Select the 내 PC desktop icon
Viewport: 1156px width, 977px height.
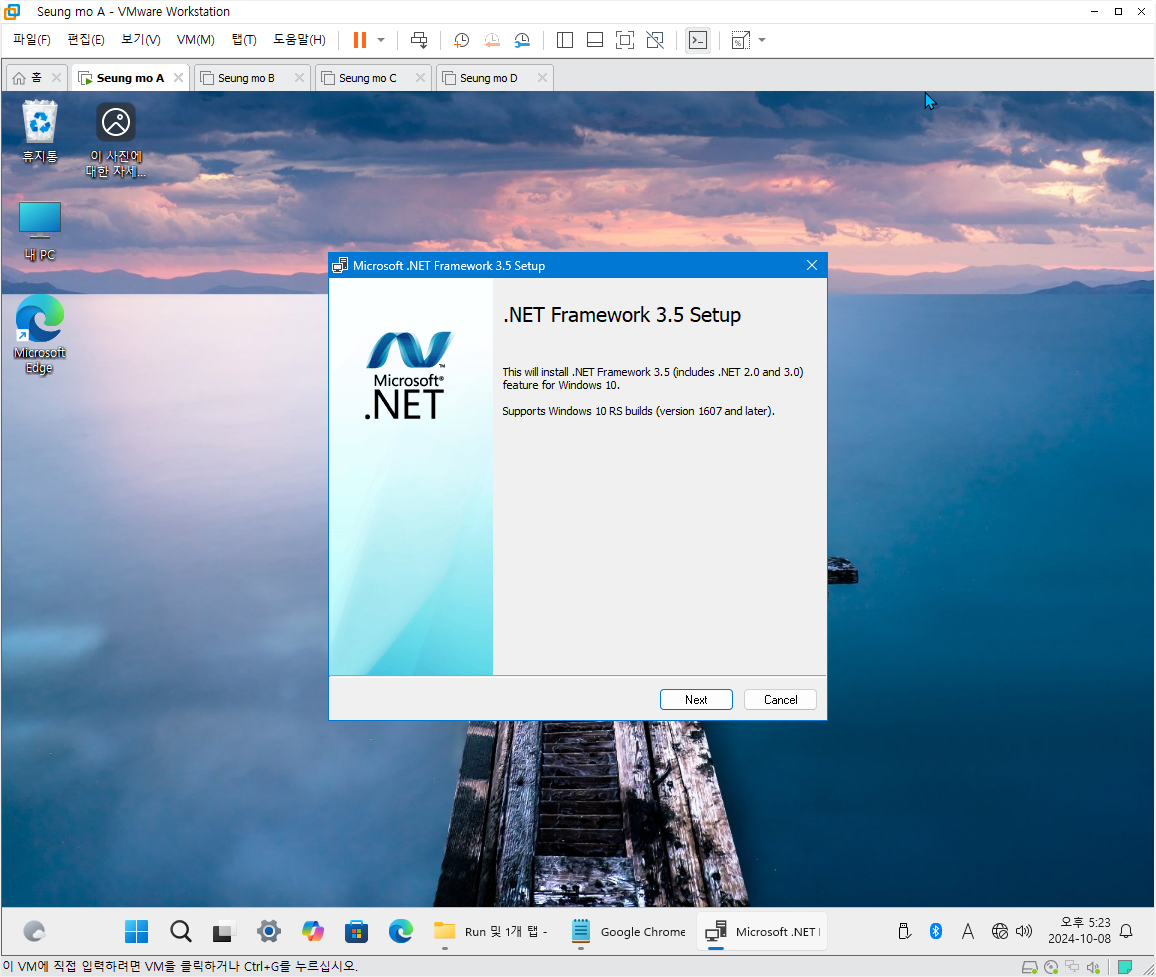click(x=40, y=231)
